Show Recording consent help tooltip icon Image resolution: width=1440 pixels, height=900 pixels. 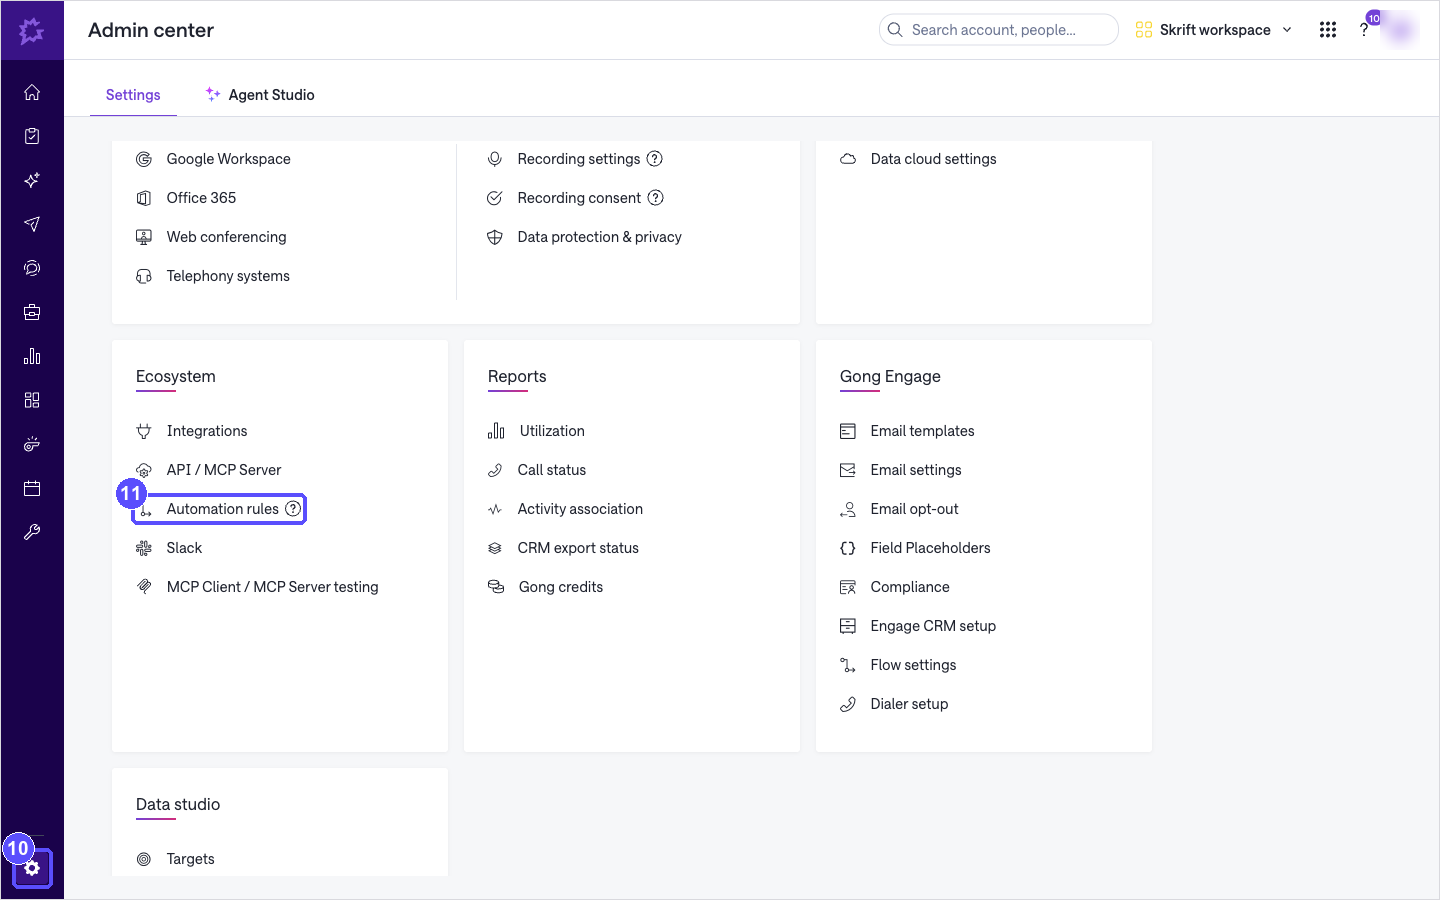[x=656, y=198]
